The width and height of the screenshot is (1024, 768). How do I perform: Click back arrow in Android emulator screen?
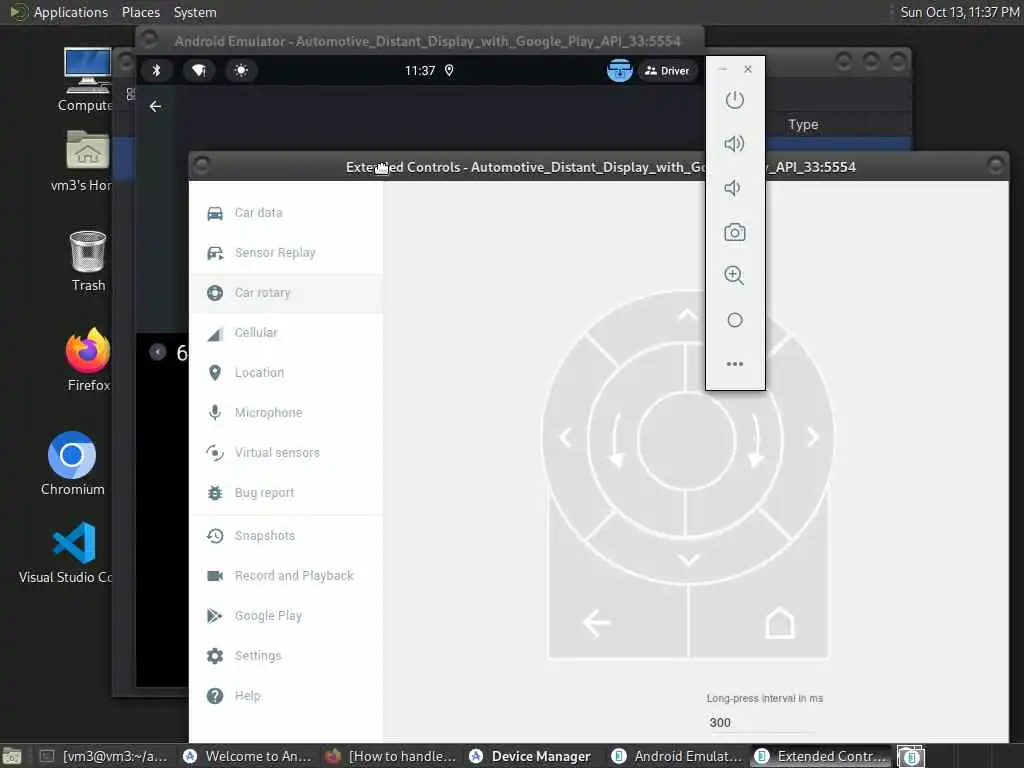tap(155, 106)
